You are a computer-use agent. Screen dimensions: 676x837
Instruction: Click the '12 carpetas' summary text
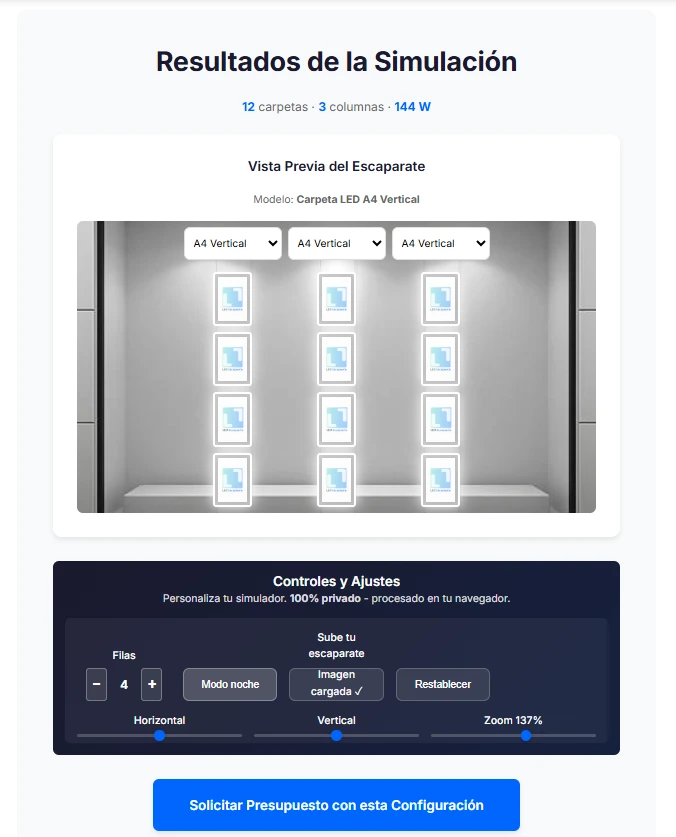275,107
